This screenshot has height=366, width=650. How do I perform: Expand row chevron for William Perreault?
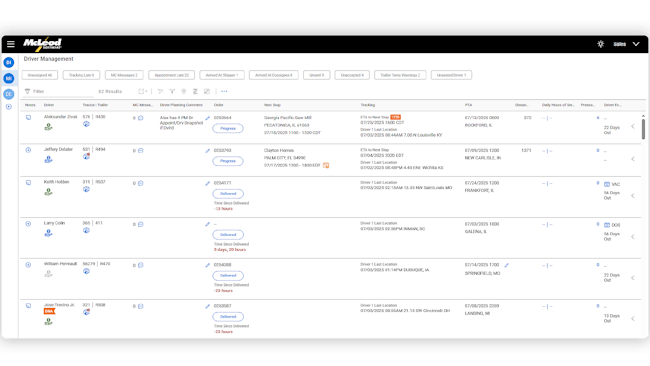633,278
